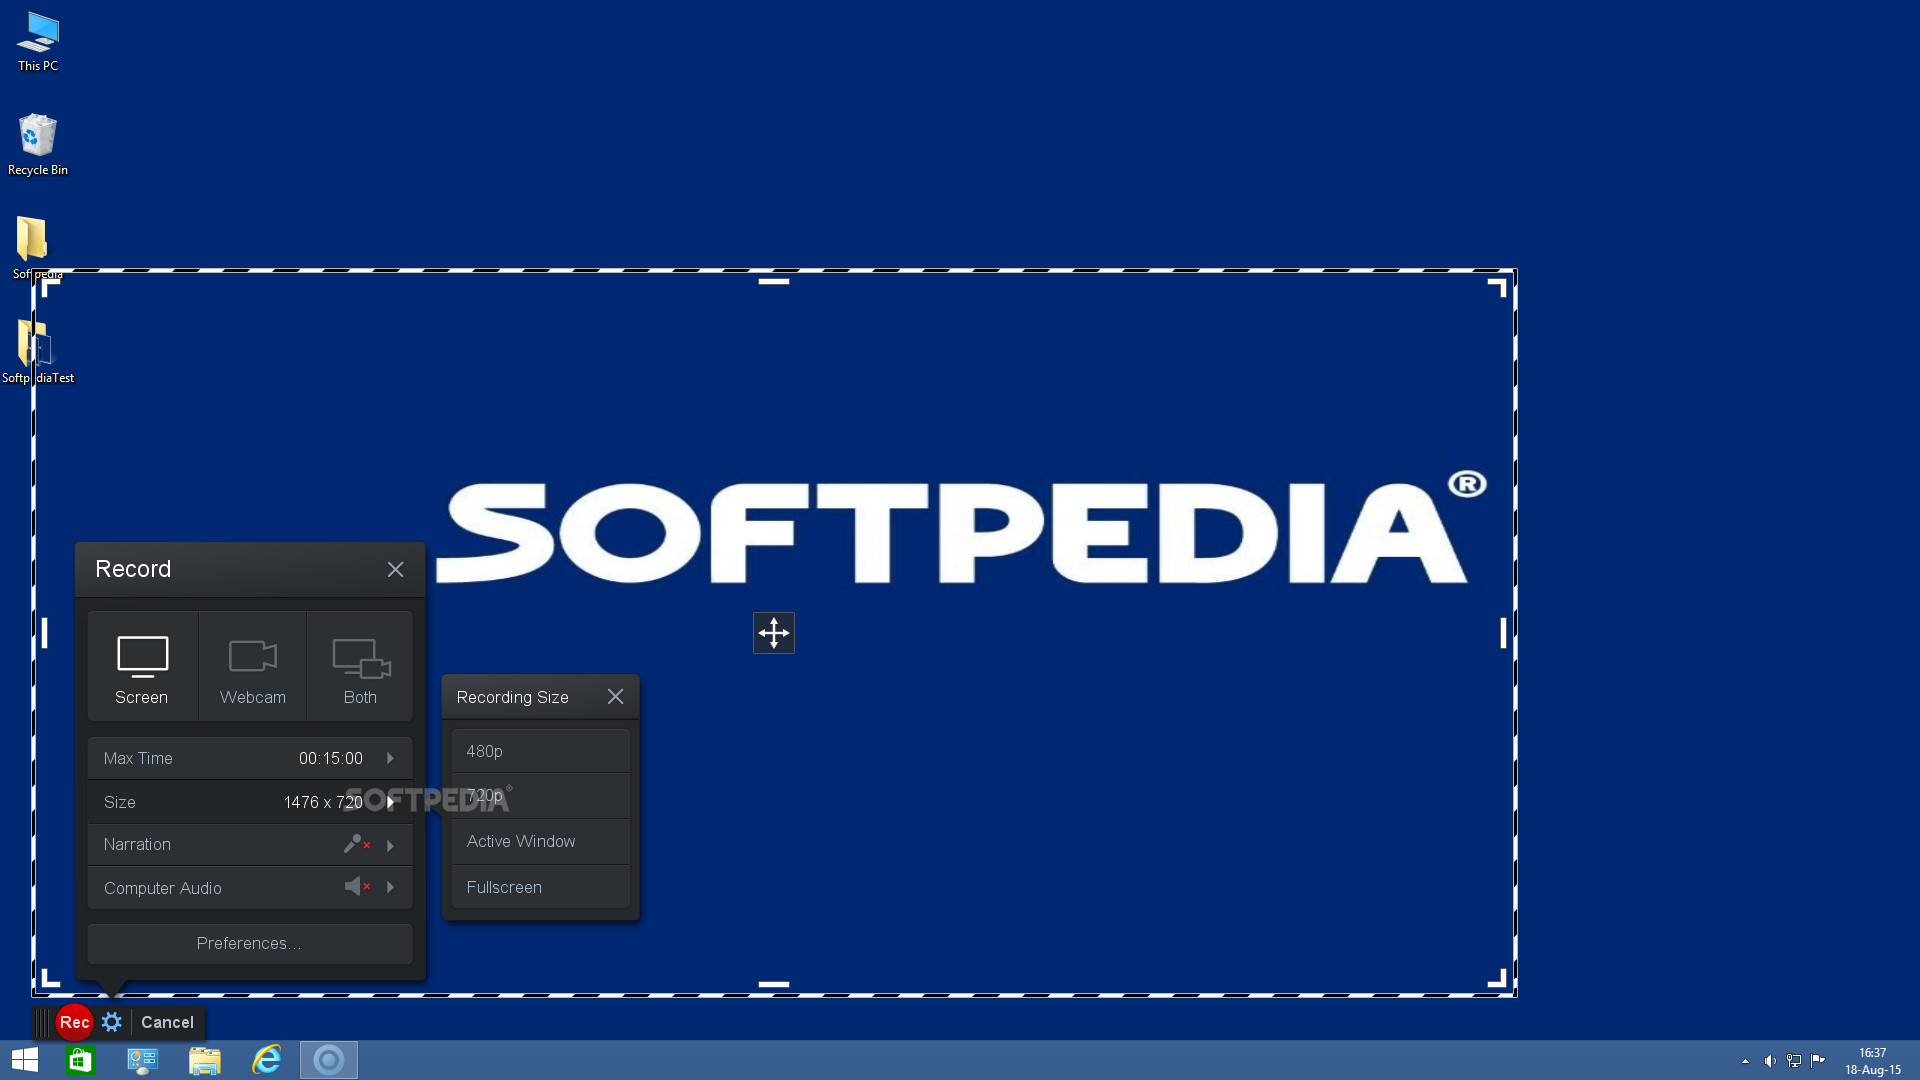Select SoftpediaTest folder desktop icon
The height and width of the screenshot is (1080, 1920).
pos(38,352)
